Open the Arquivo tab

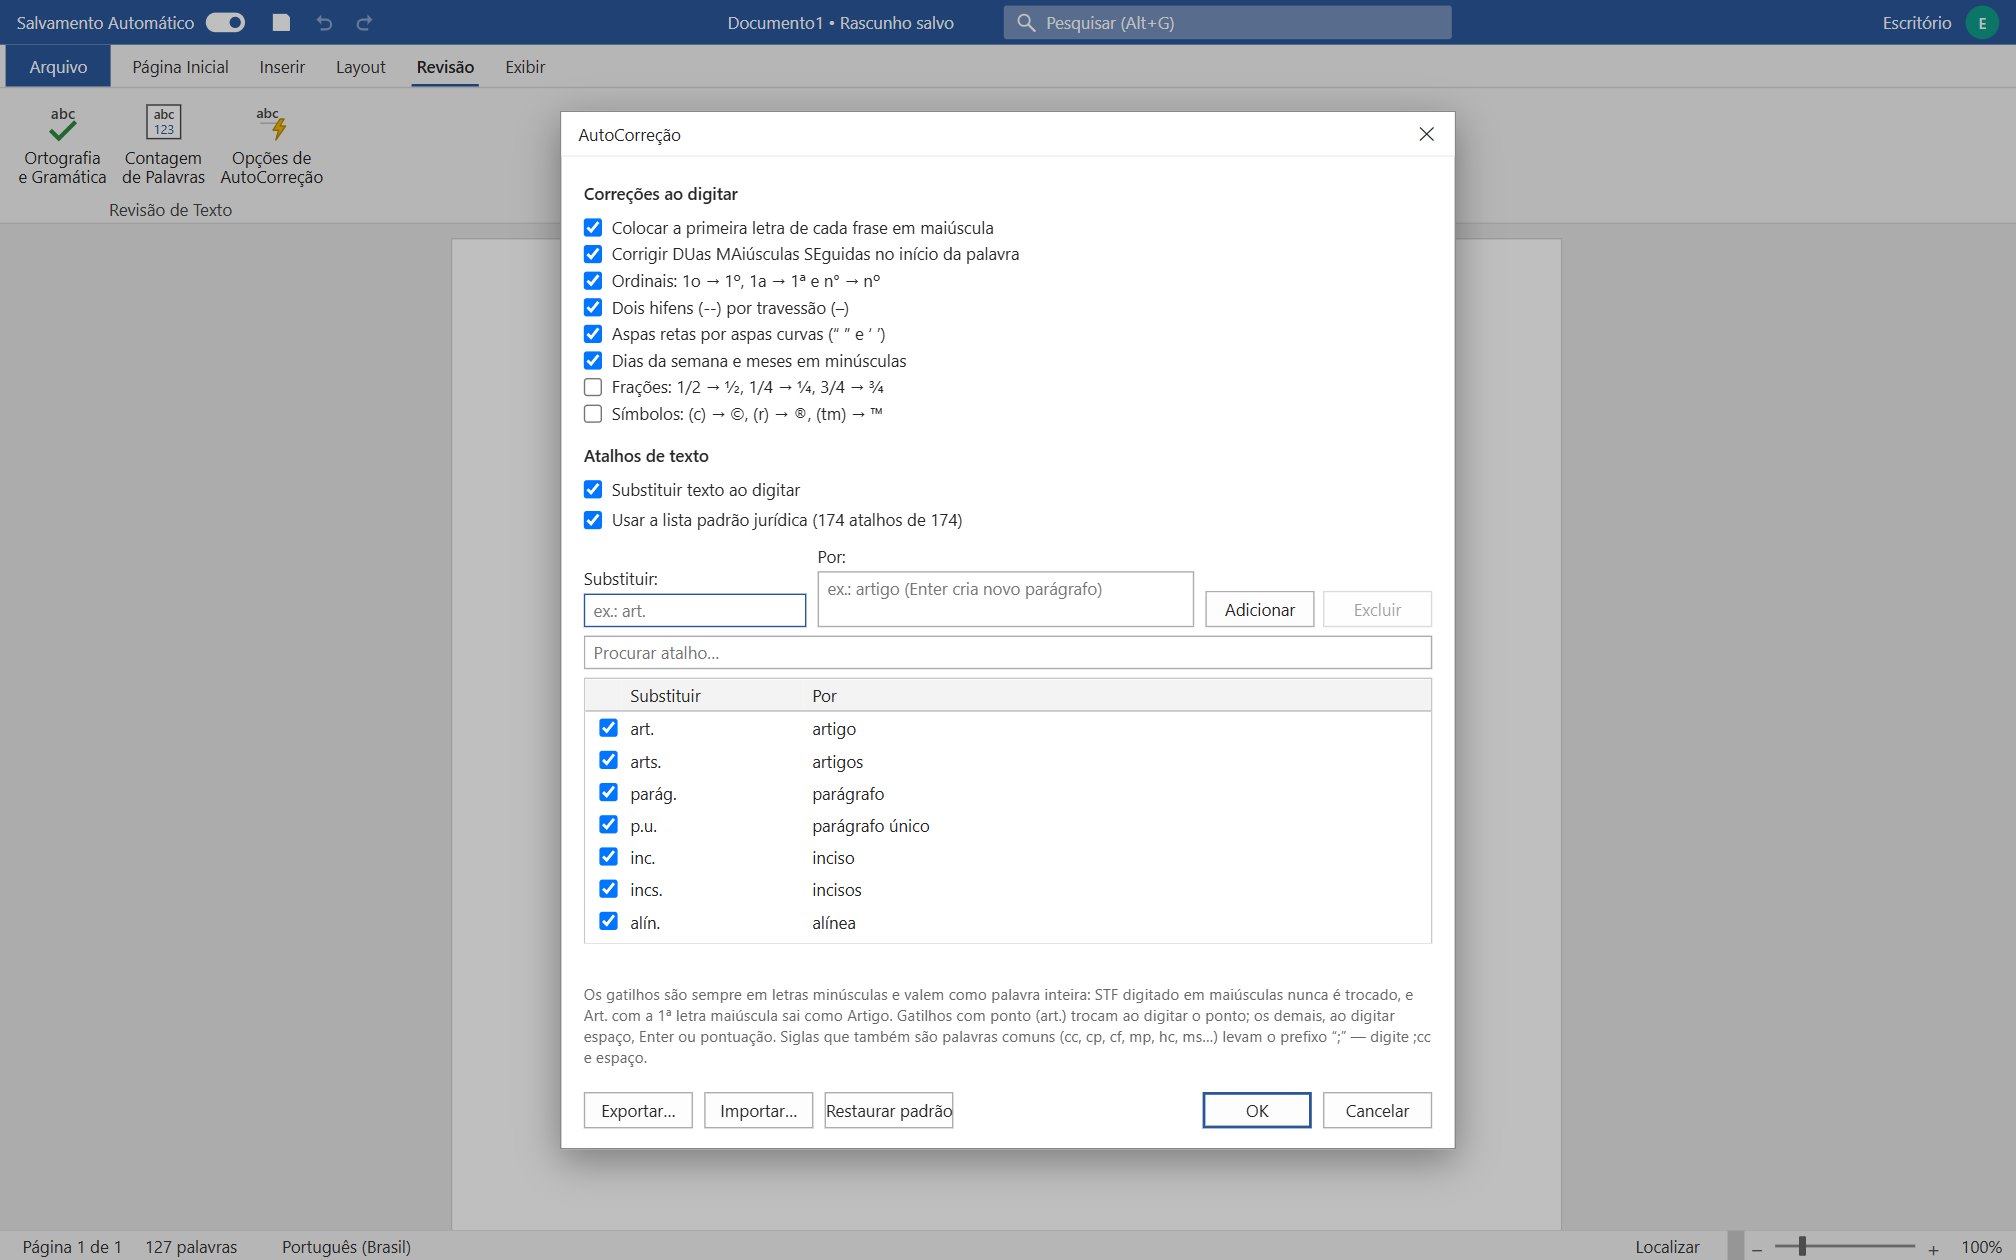pyautogui.click(x=58, y=66)
